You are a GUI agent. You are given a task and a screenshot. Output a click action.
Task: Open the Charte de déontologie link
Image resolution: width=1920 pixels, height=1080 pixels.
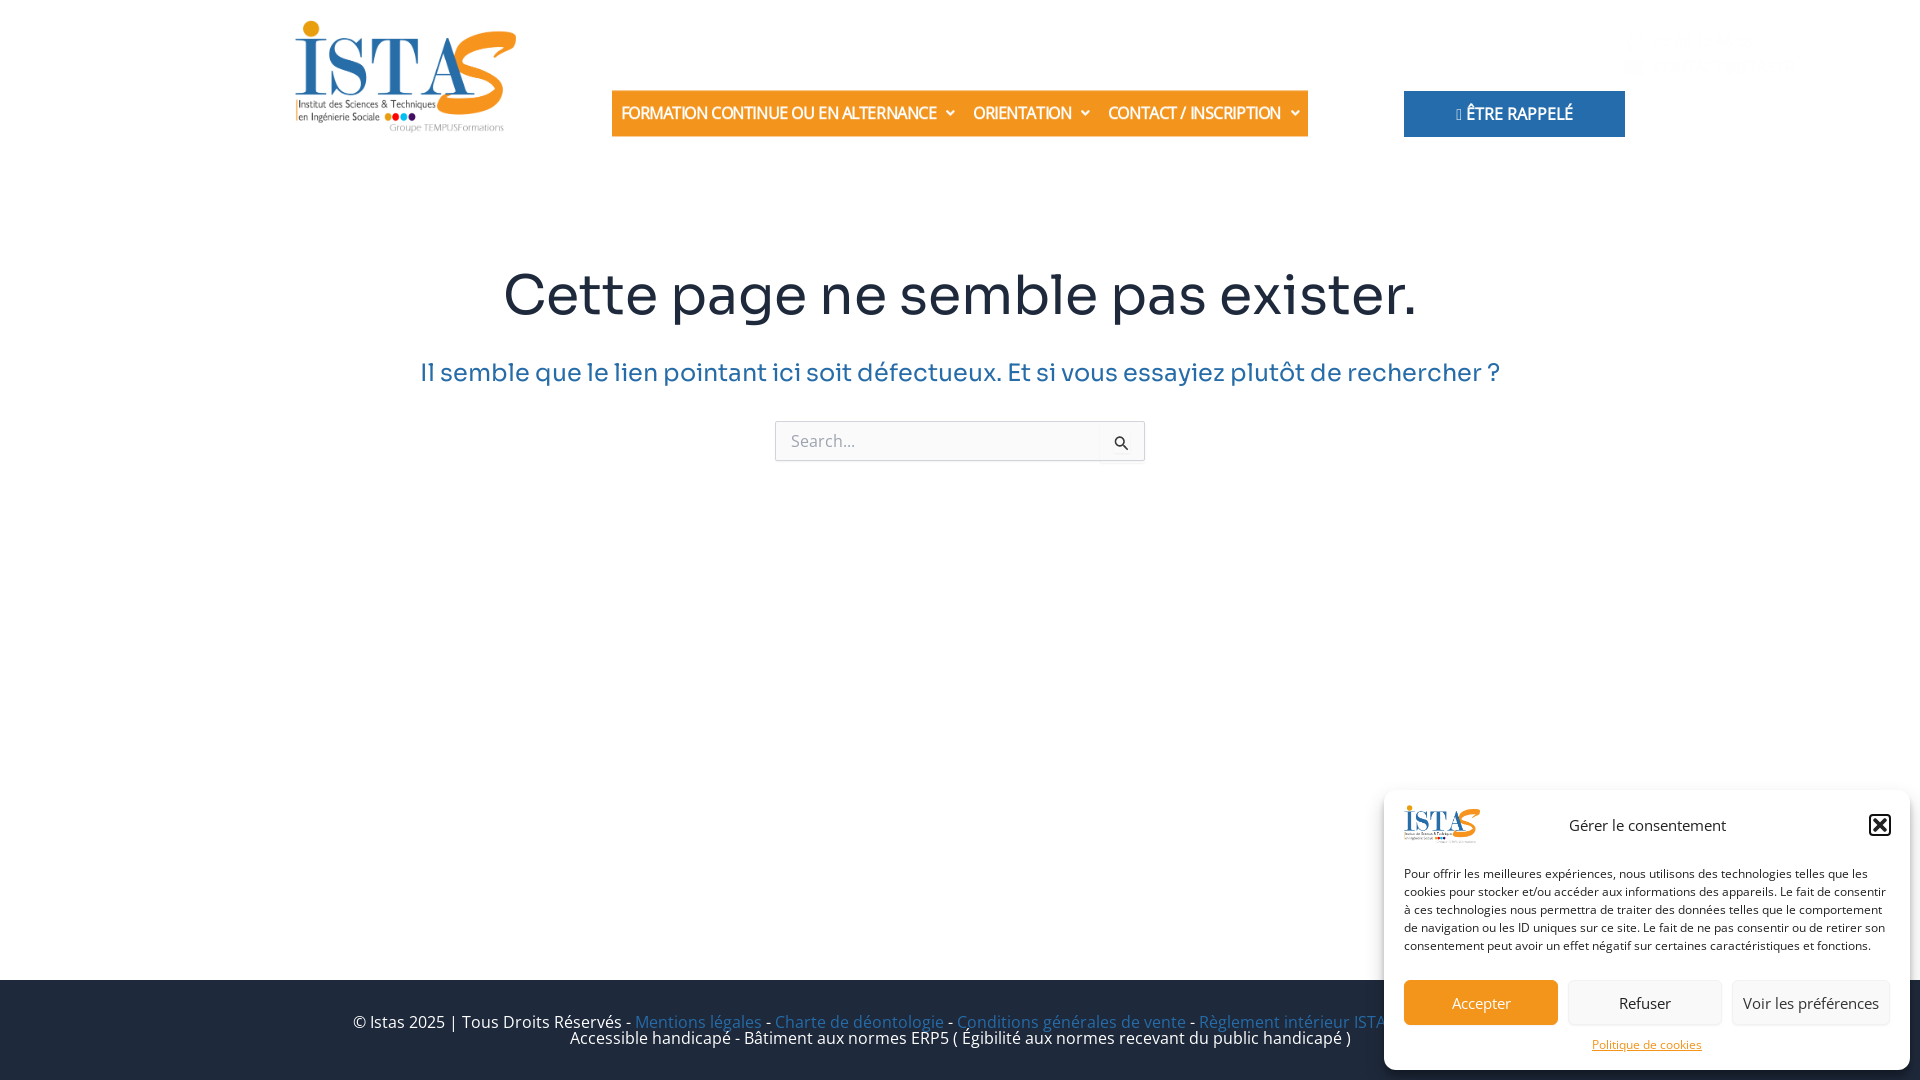(858, 1021)
